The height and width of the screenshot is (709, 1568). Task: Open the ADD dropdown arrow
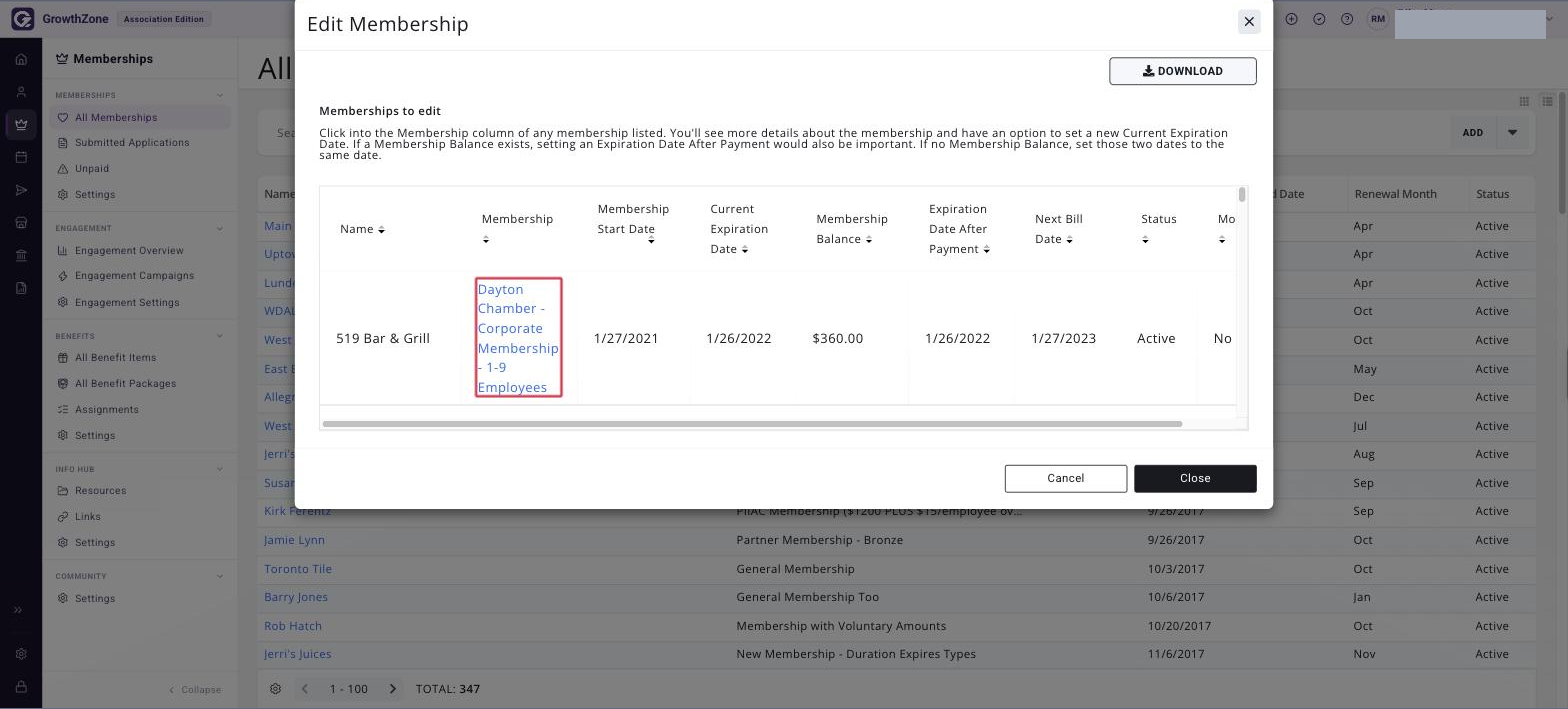[1512, 133]
